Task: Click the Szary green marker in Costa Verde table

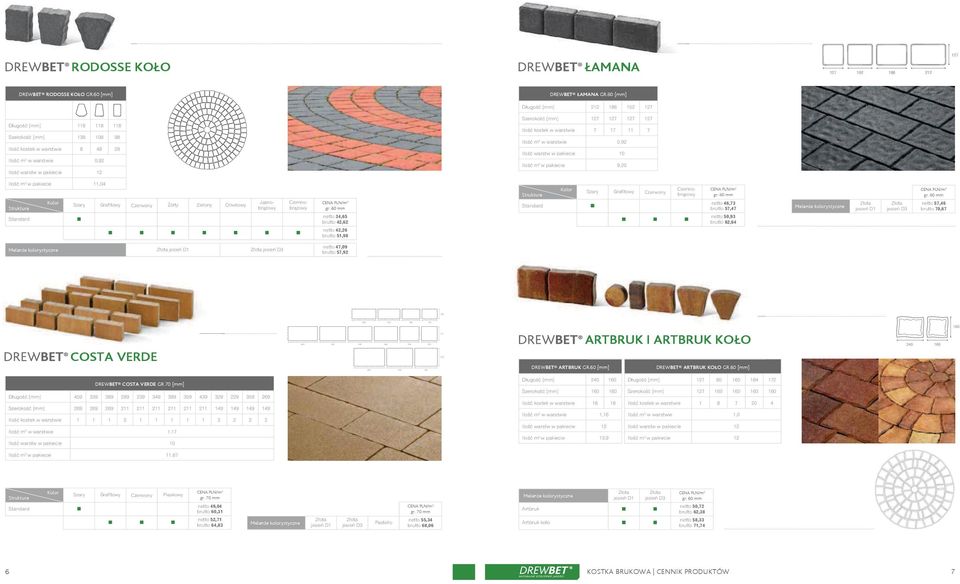Action: (79, 509)
